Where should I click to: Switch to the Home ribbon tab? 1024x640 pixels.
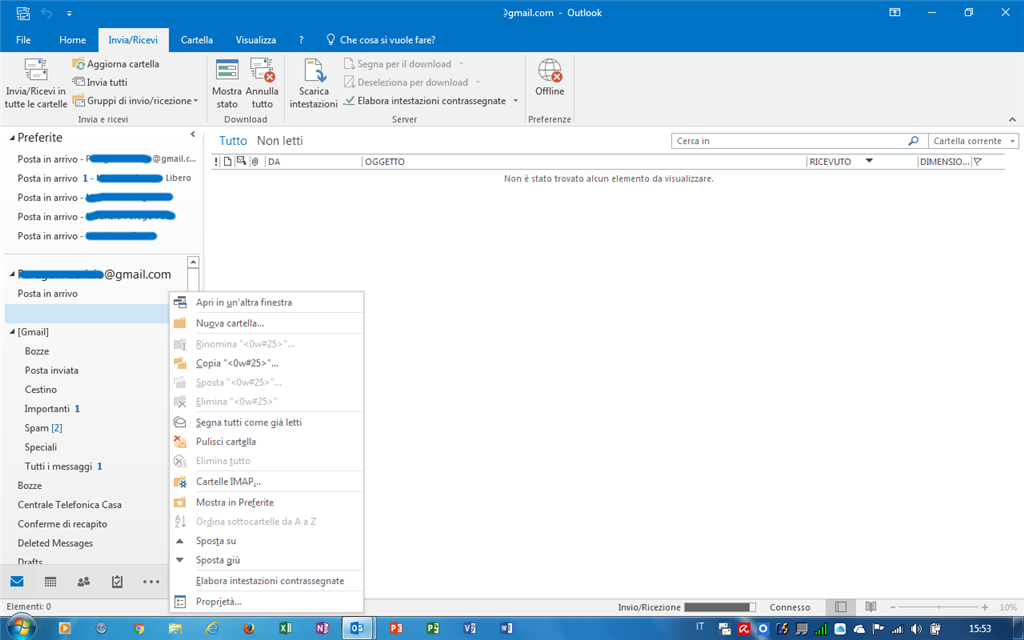(x=72, y=40)
